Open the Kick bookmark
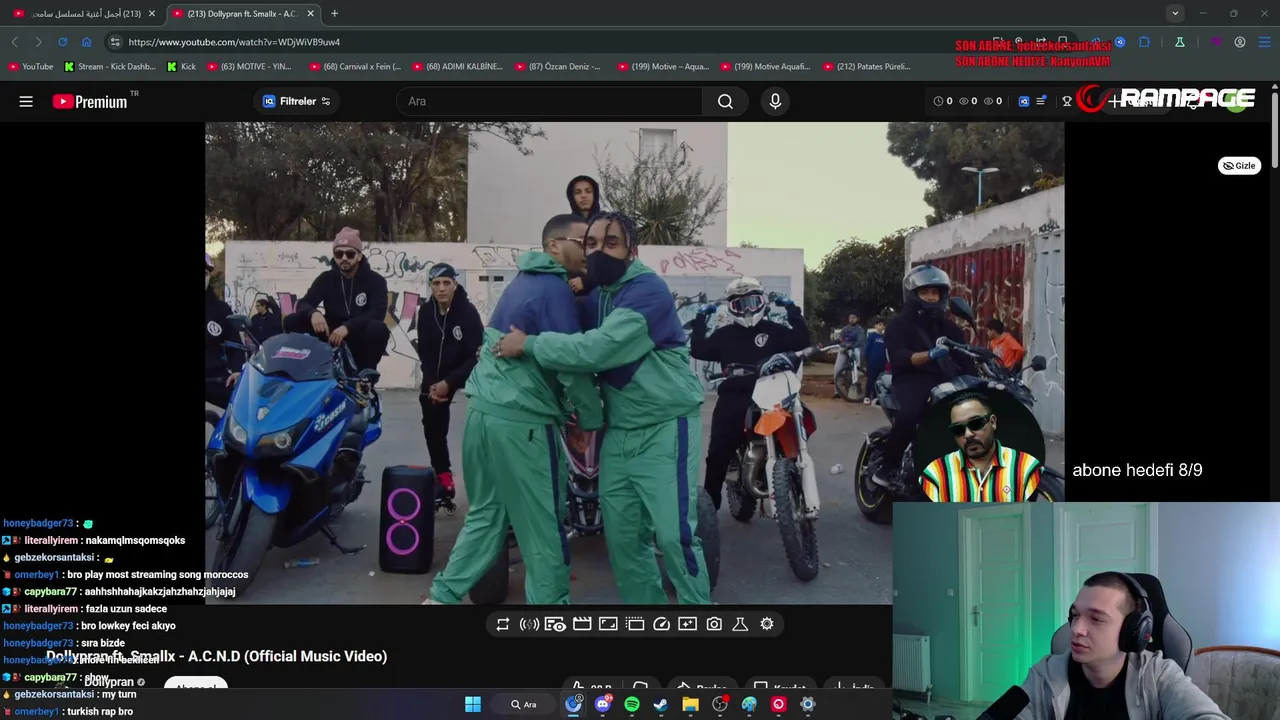Viewport: 1280px width, 720px height. tap(182, 67)
